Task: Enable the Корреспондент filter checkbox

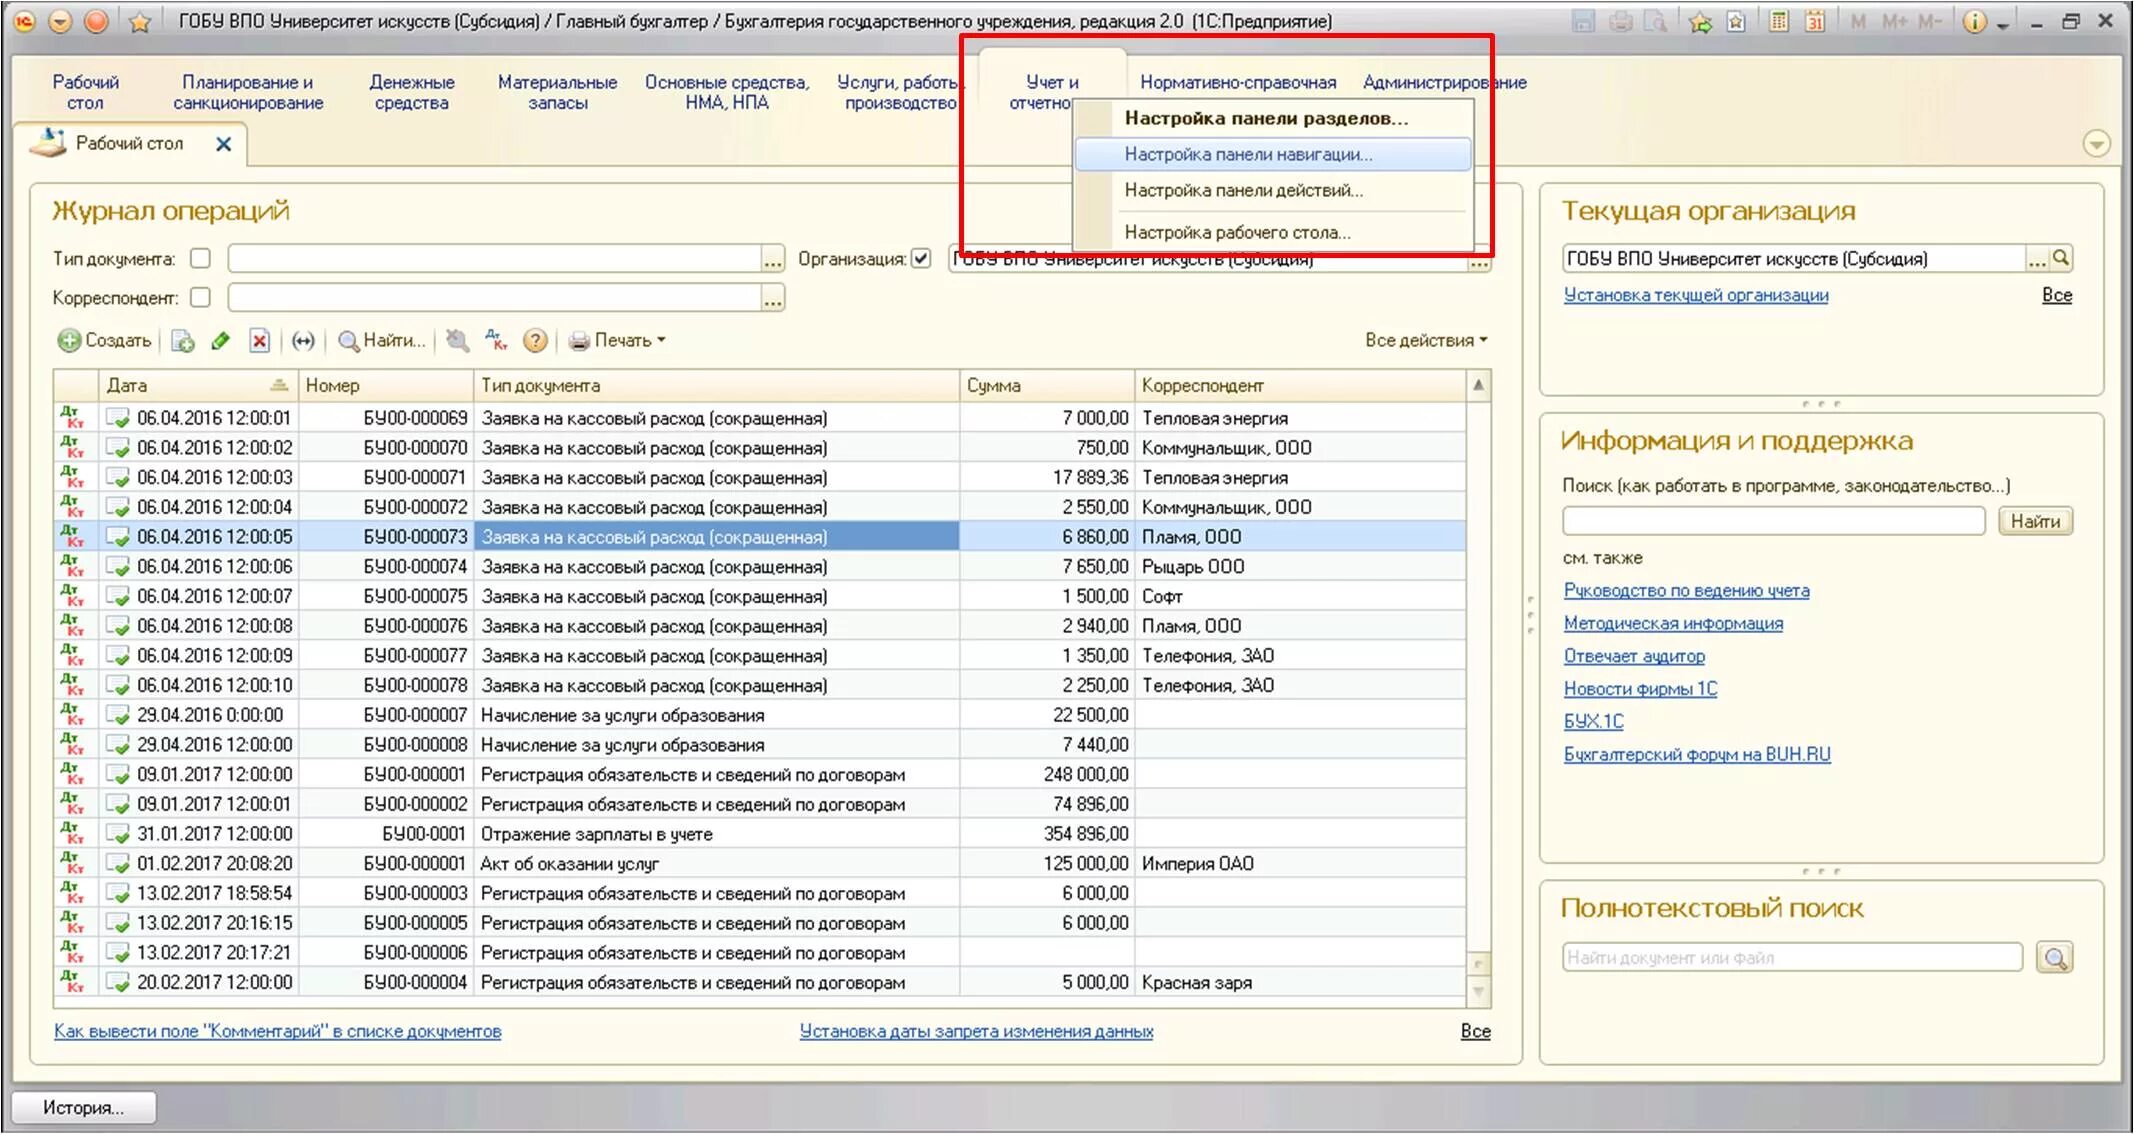Action: pyautogui.click(x=201, y=298)
